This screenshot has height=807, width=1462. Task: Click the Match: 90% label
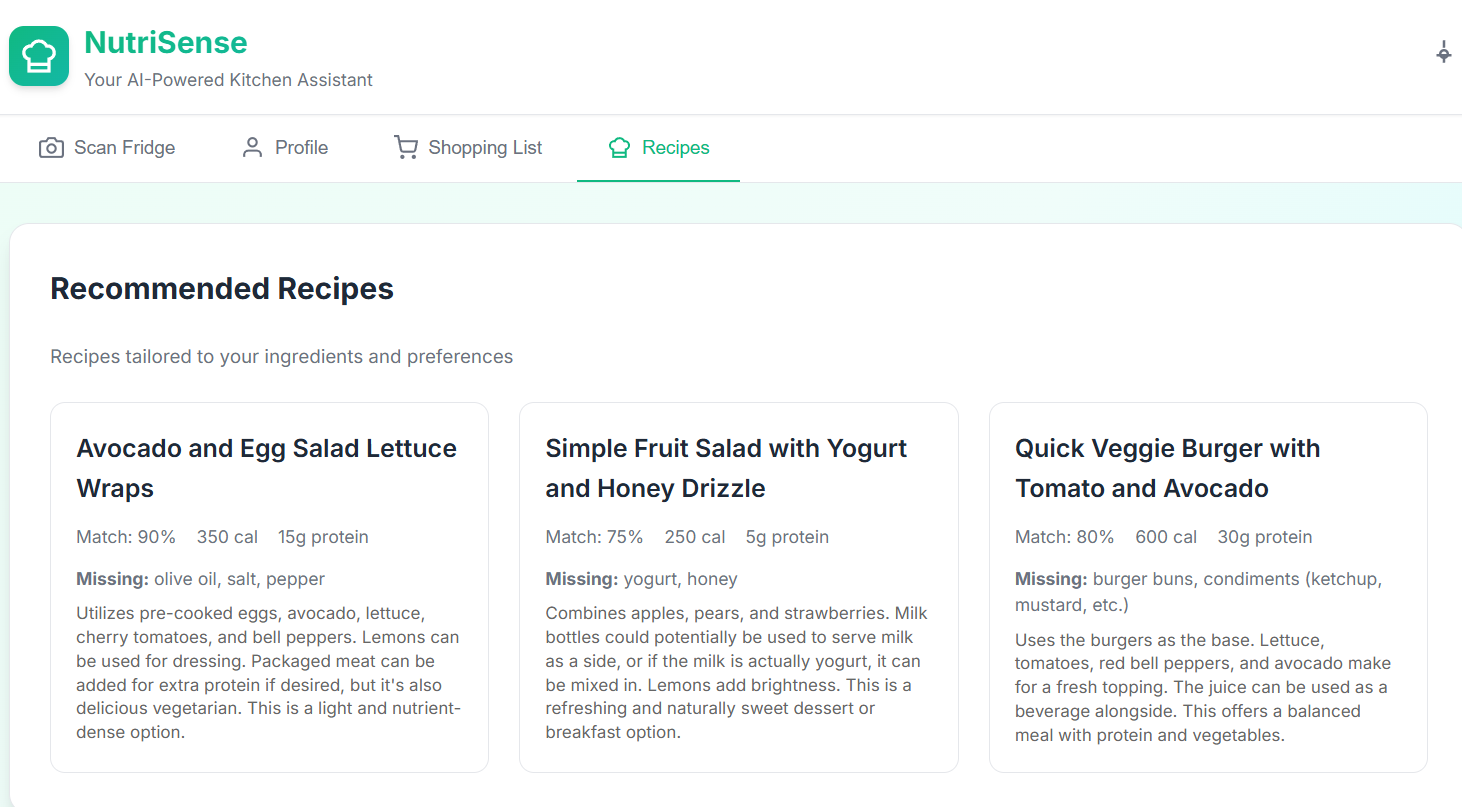126,537
